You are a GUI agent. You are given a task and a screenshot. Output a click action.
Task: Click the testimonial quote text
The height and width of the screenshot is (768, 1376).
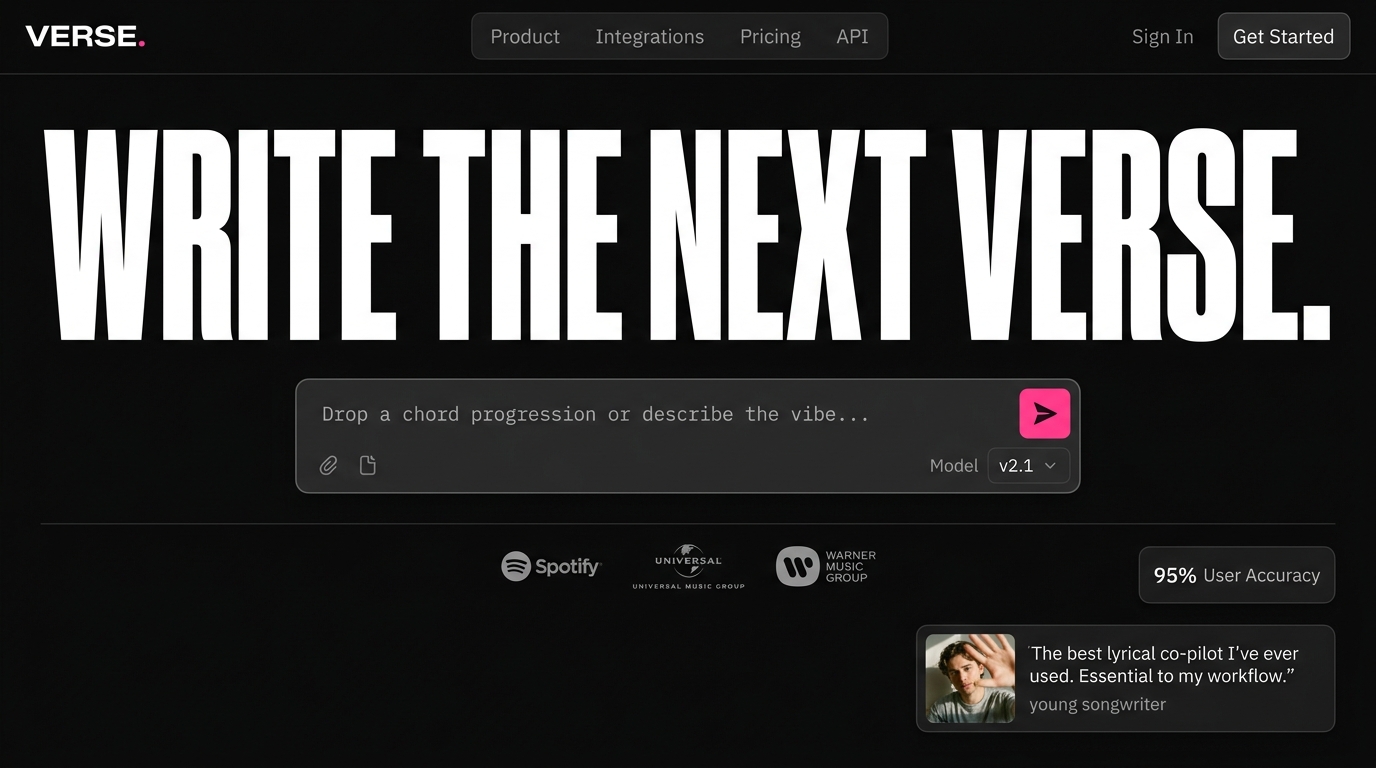point(1164,665)
